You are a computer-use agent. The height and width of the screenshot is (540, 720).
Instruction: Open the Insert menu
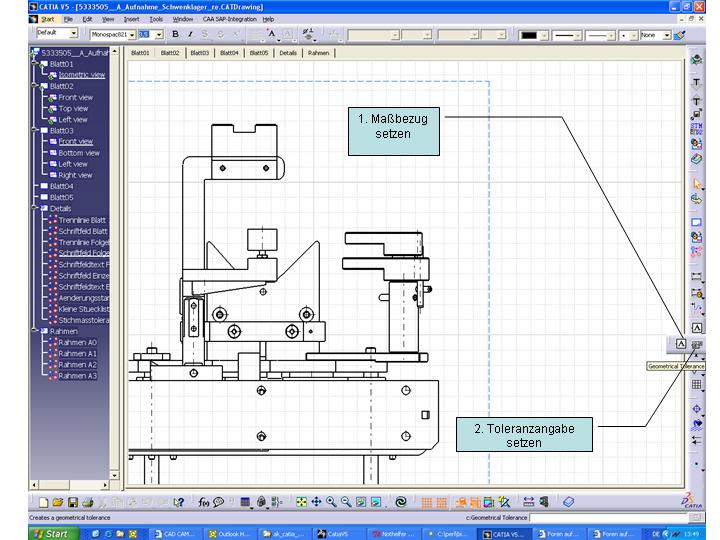pos(131,19)
